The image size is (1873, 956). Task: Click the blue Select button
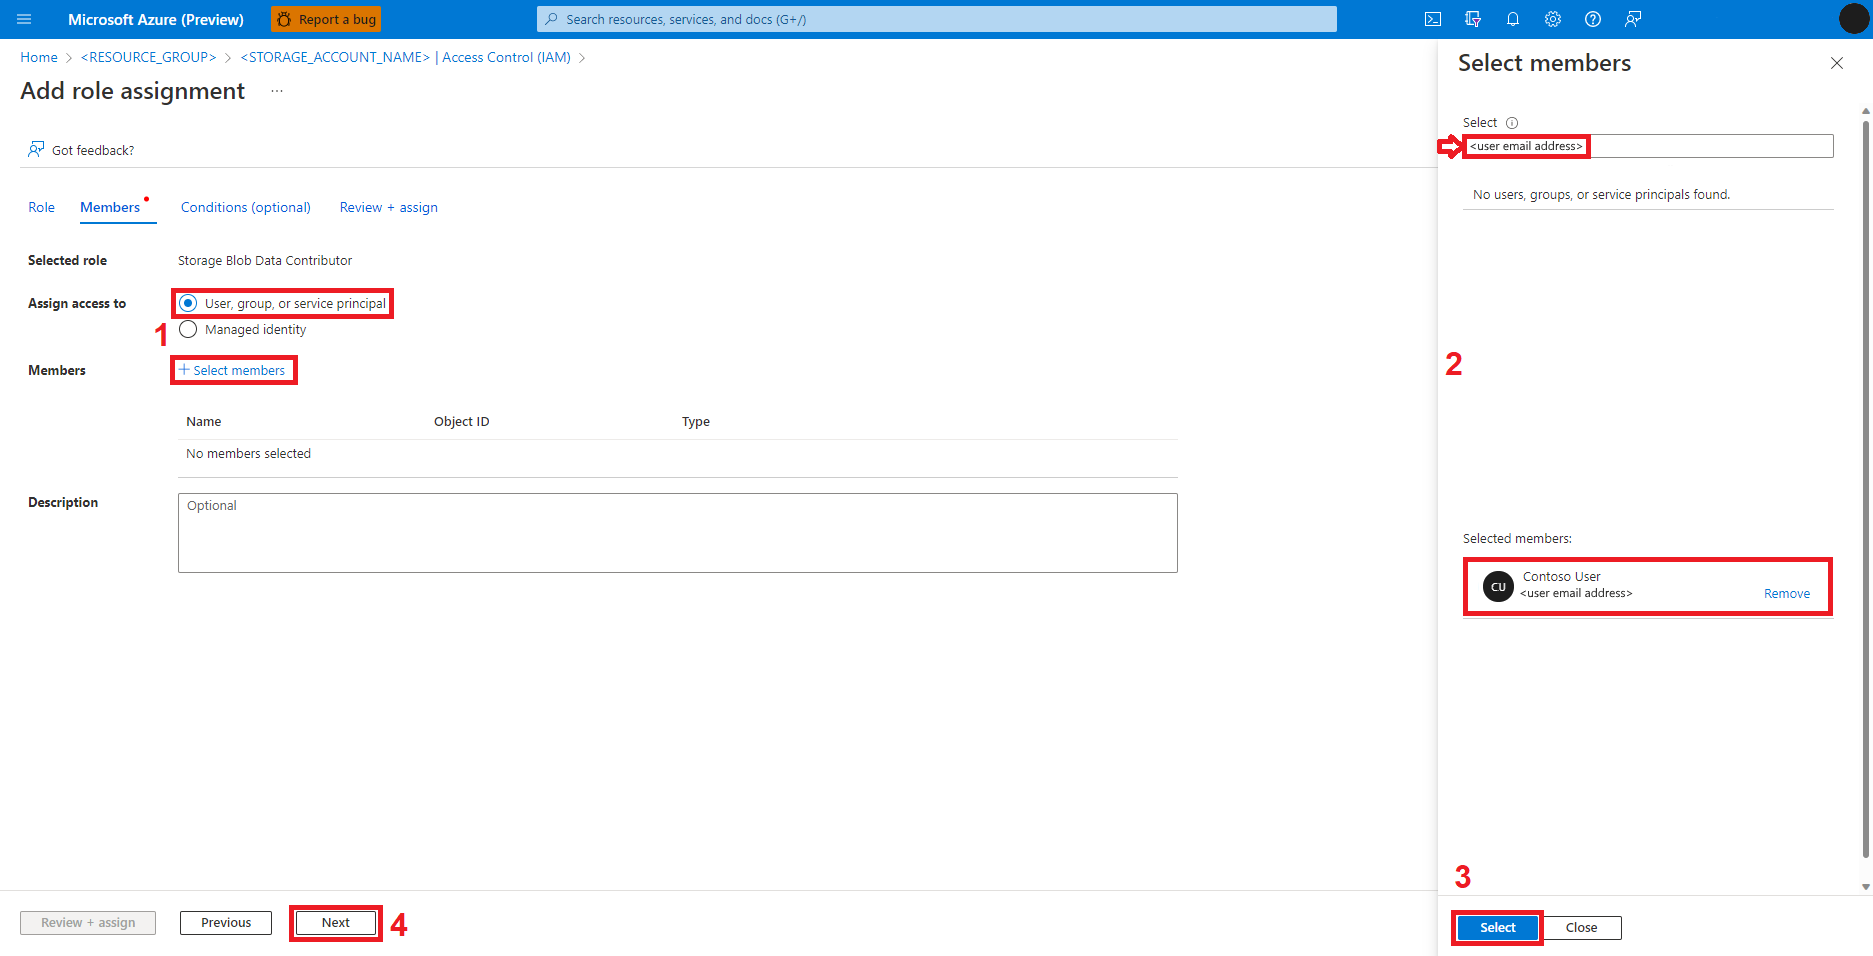click(1497, 927)
